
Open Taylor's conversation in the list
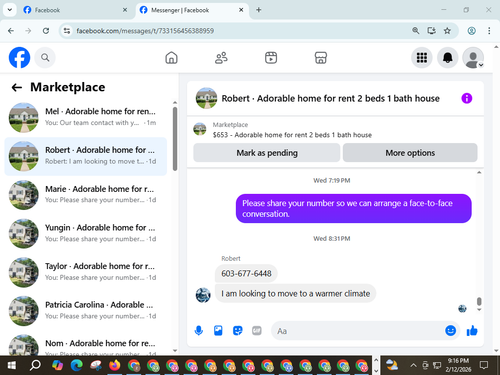(86, 272)
